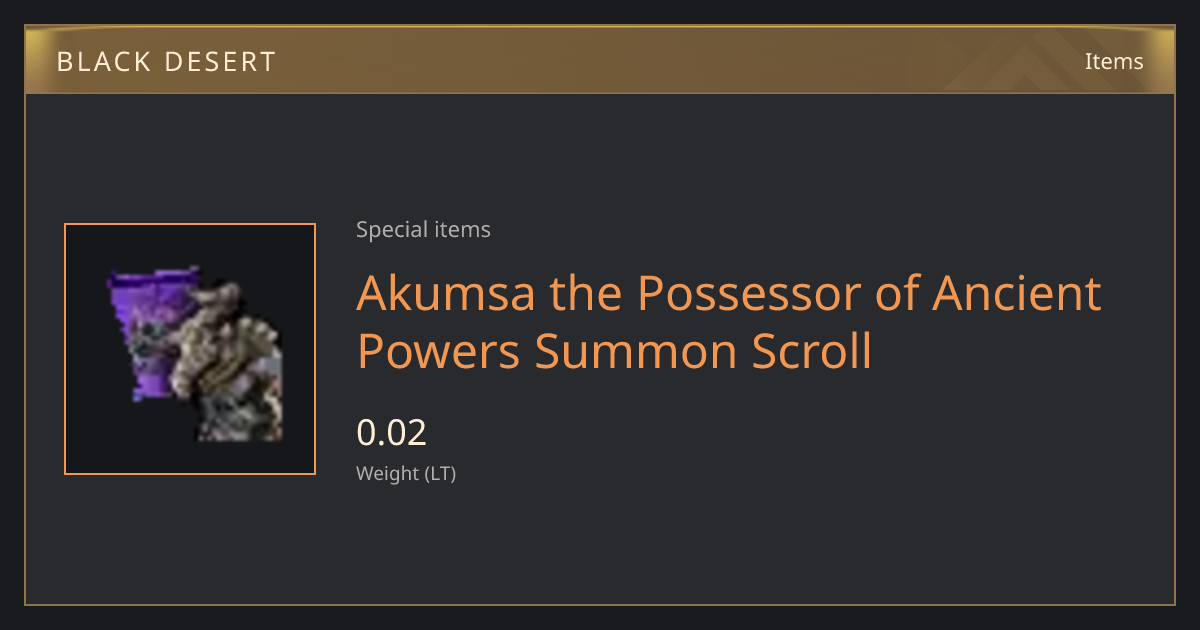
Task: Click the word Summon in the title
Action: click(x=631, y=352)
